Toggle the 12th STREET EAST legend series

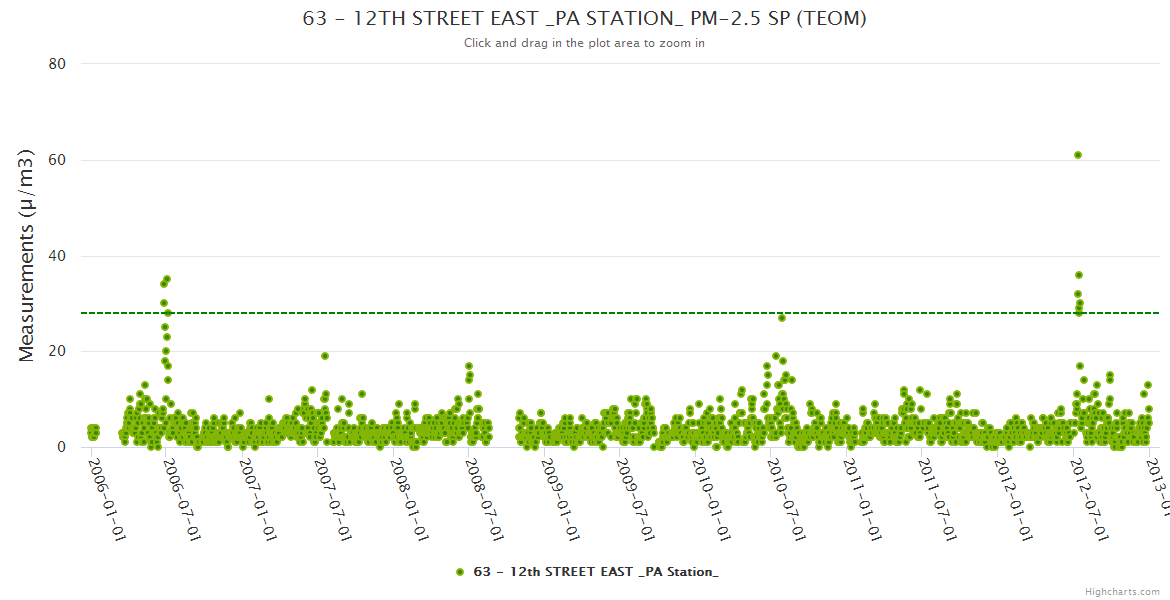tap(595, 572)
